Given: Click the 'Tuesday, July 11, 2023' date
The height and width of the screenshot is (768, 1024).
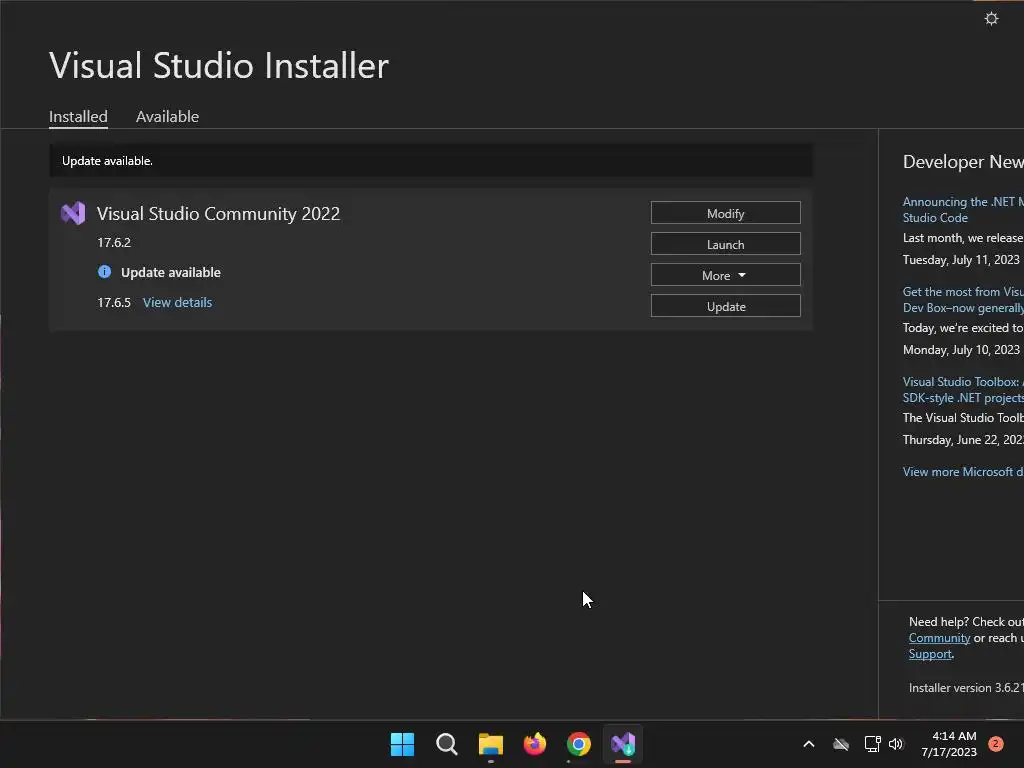Looking at the screenshot, I should 961,260.
